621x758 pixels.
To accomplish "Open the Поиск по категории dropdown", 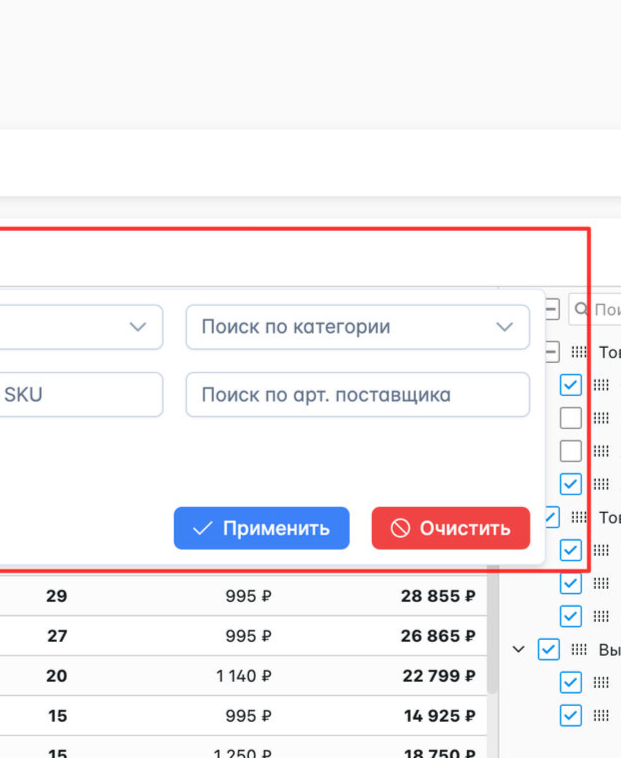I will click(x=358, y=327).
